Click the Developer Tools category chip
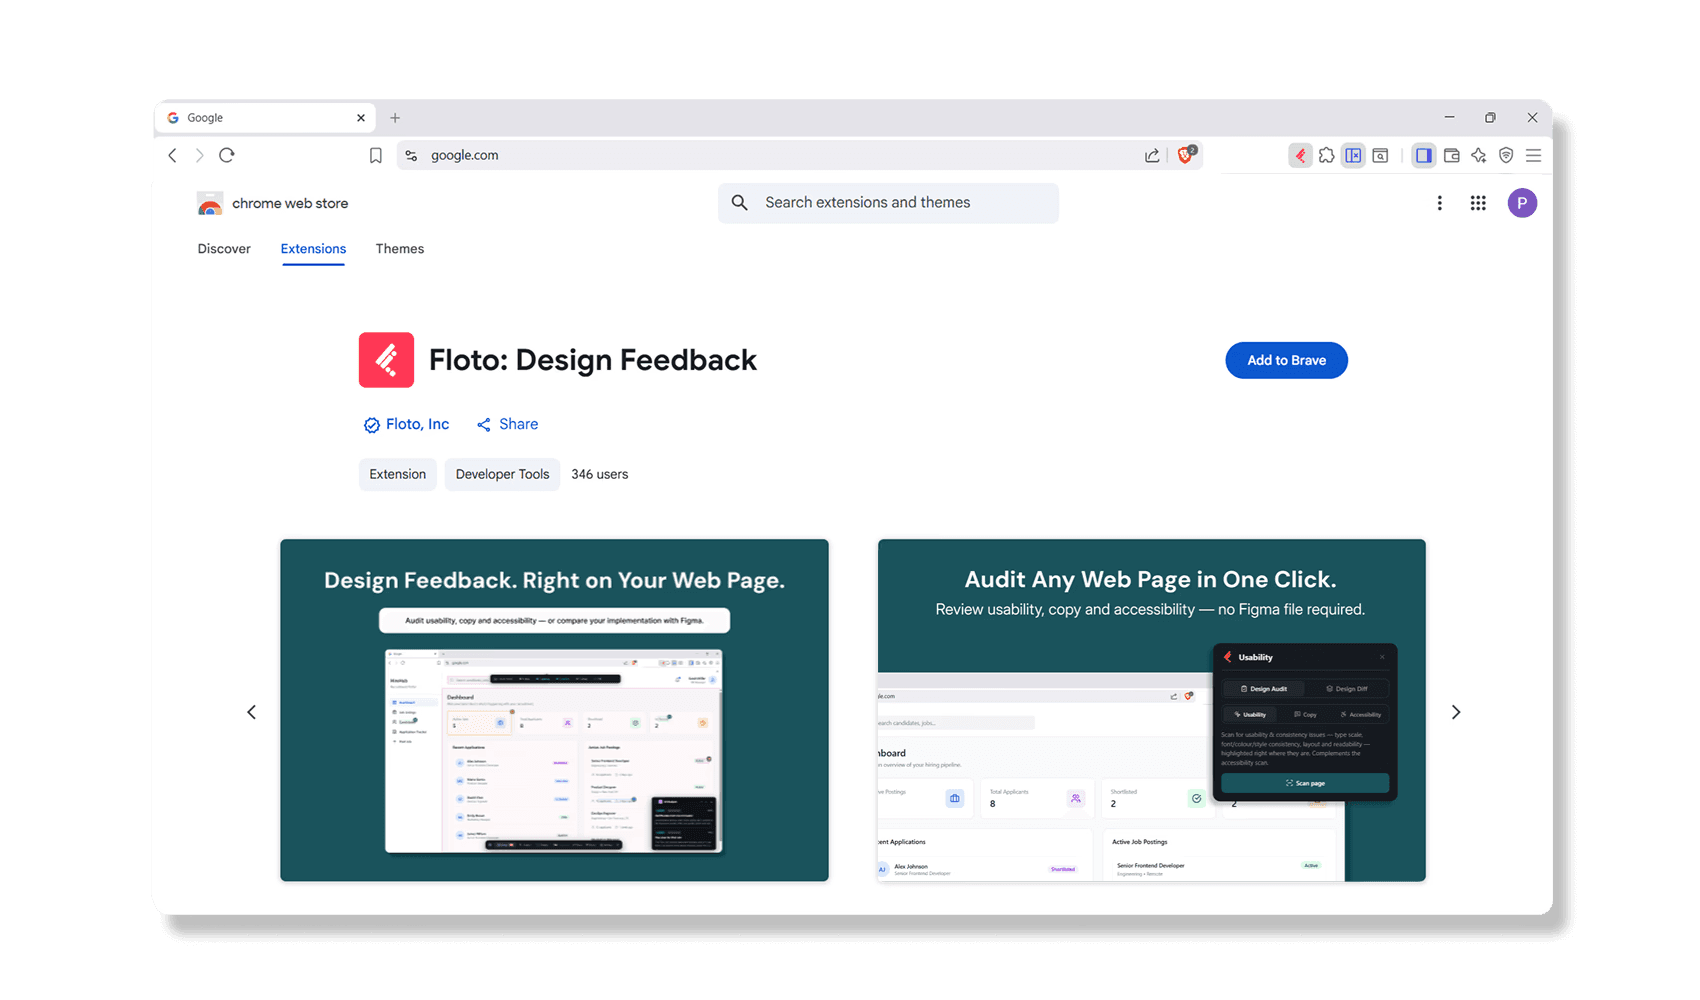The image size is (1700, 1000). pyautogui.click(x=502, y=474)
